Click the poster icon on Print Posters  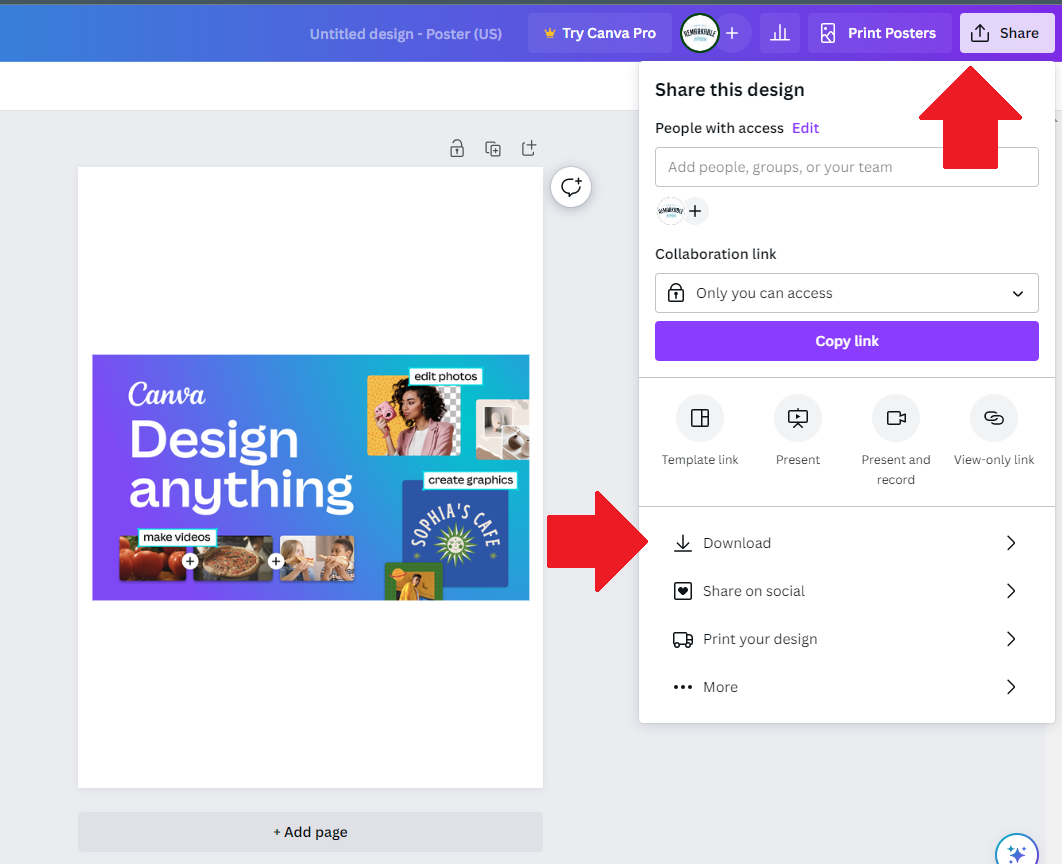[x=828, y=33]
